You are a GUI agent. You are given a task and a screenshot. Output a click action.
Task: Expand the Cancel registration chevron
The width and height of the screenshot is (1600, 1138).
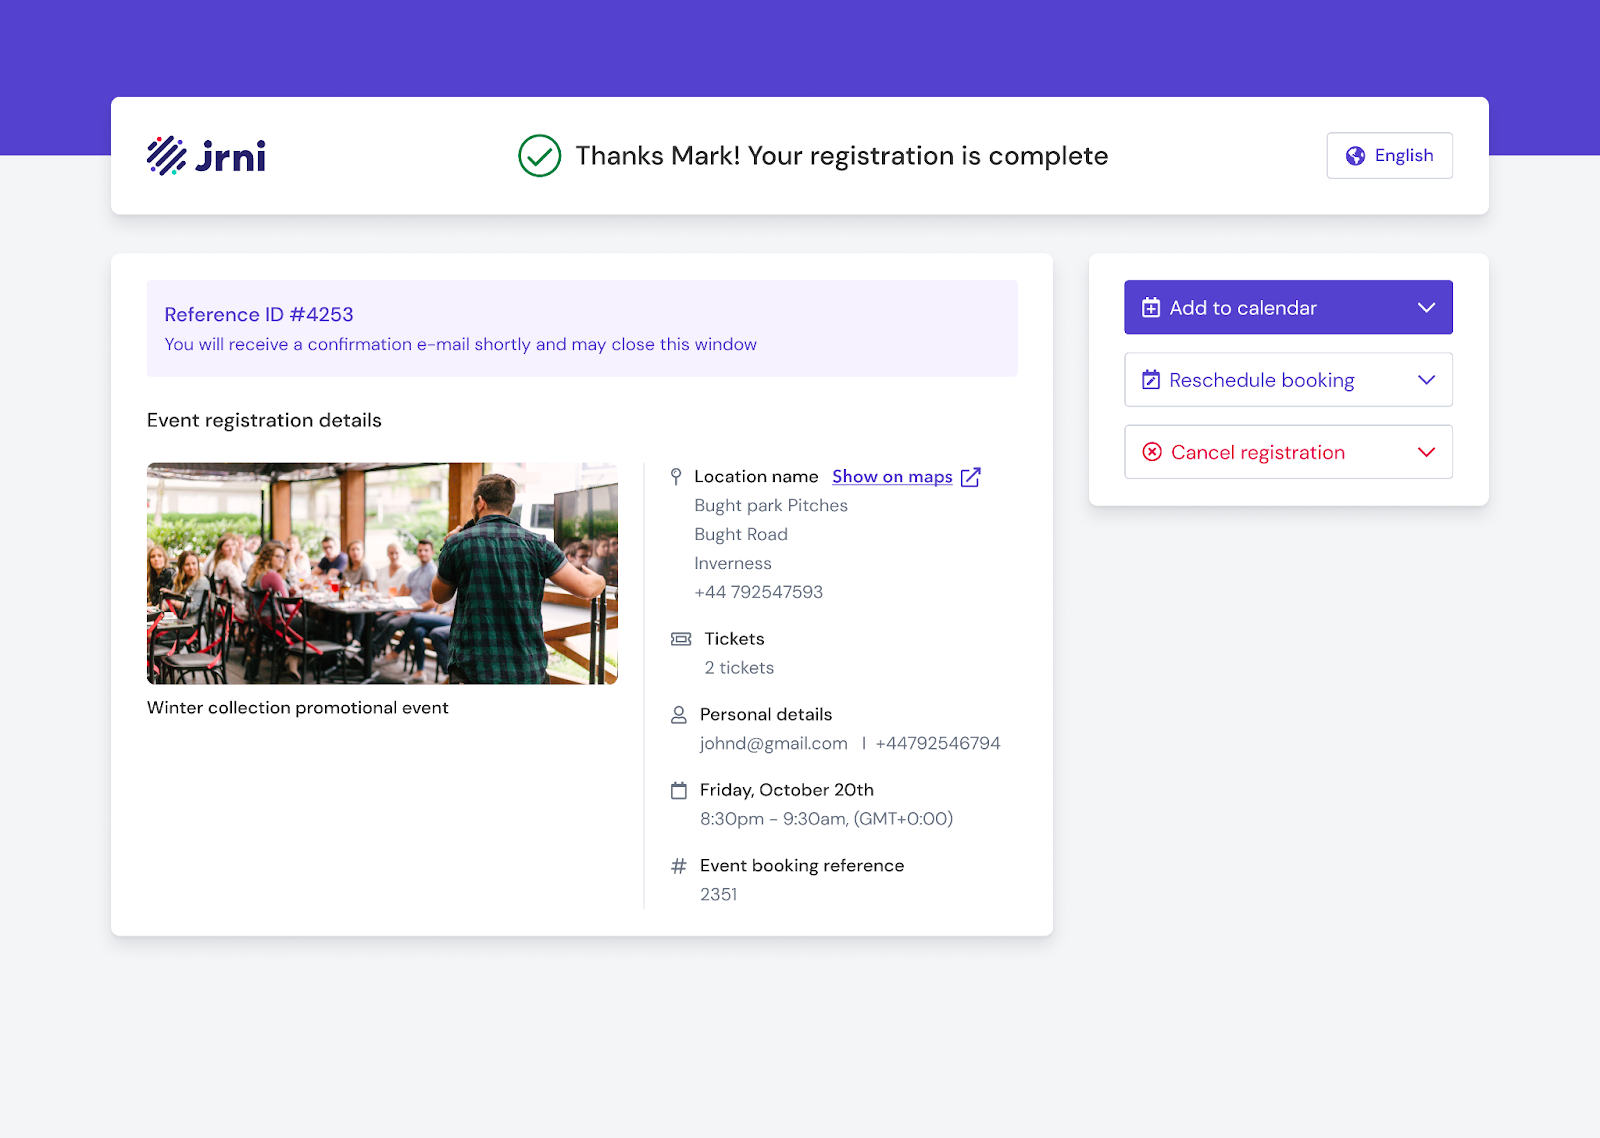click(x=1426, y=452)
